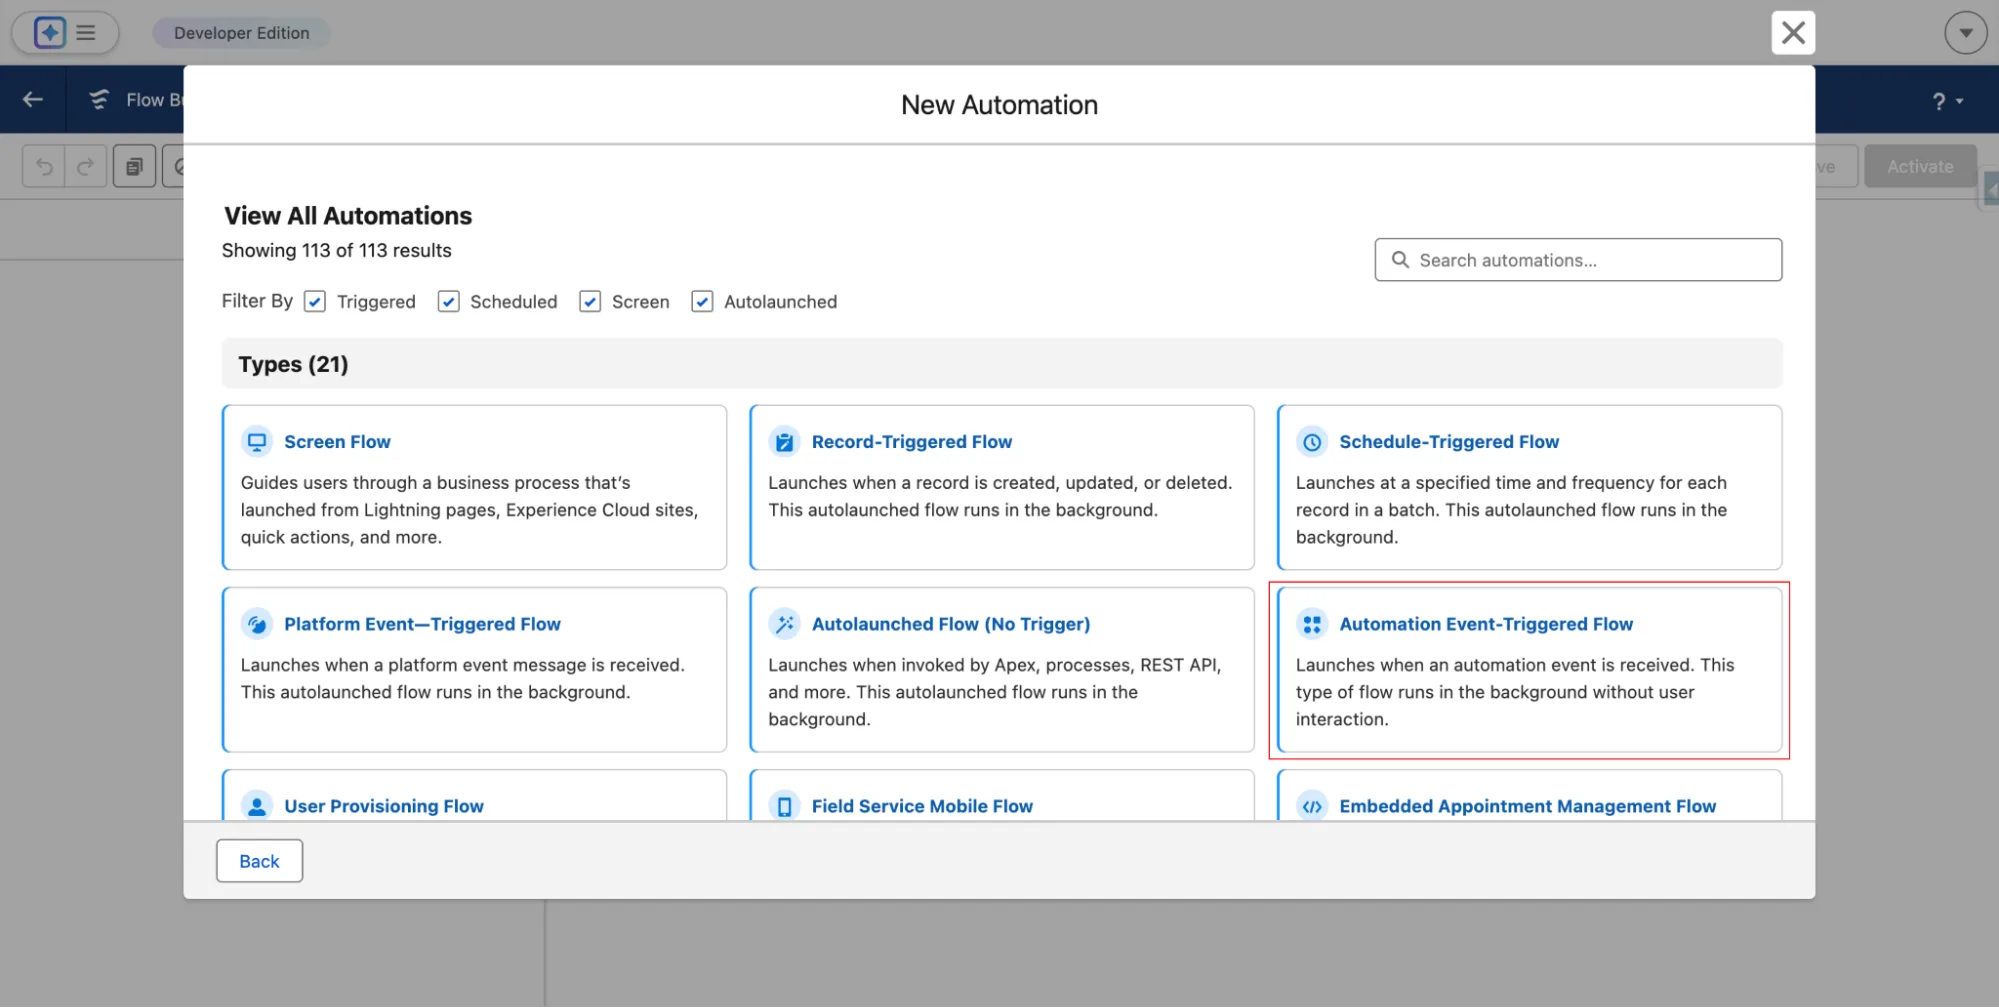Click the User Provisioning Flow person icon
Image resolution: width=1999 pixels, height=1008 pixels.
tap(257, 805)
